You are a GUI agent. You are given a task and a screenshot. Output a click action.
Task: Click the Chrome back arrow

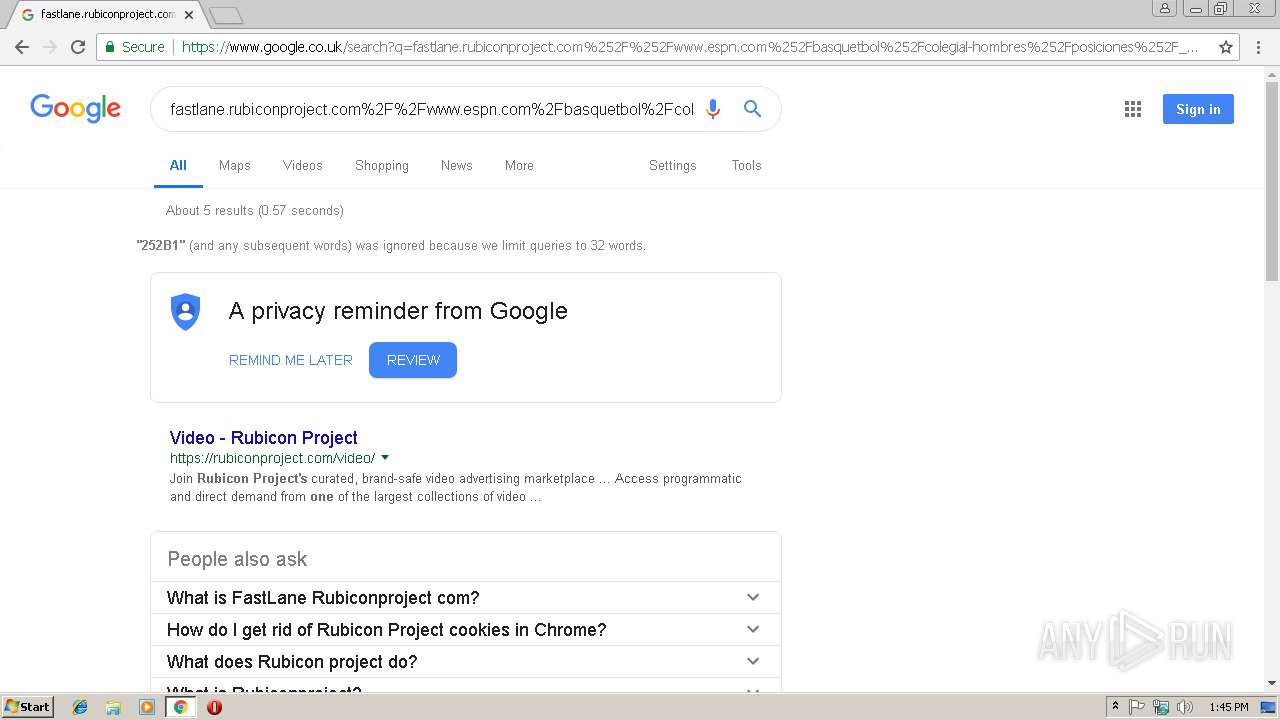(x=22, y=47)
